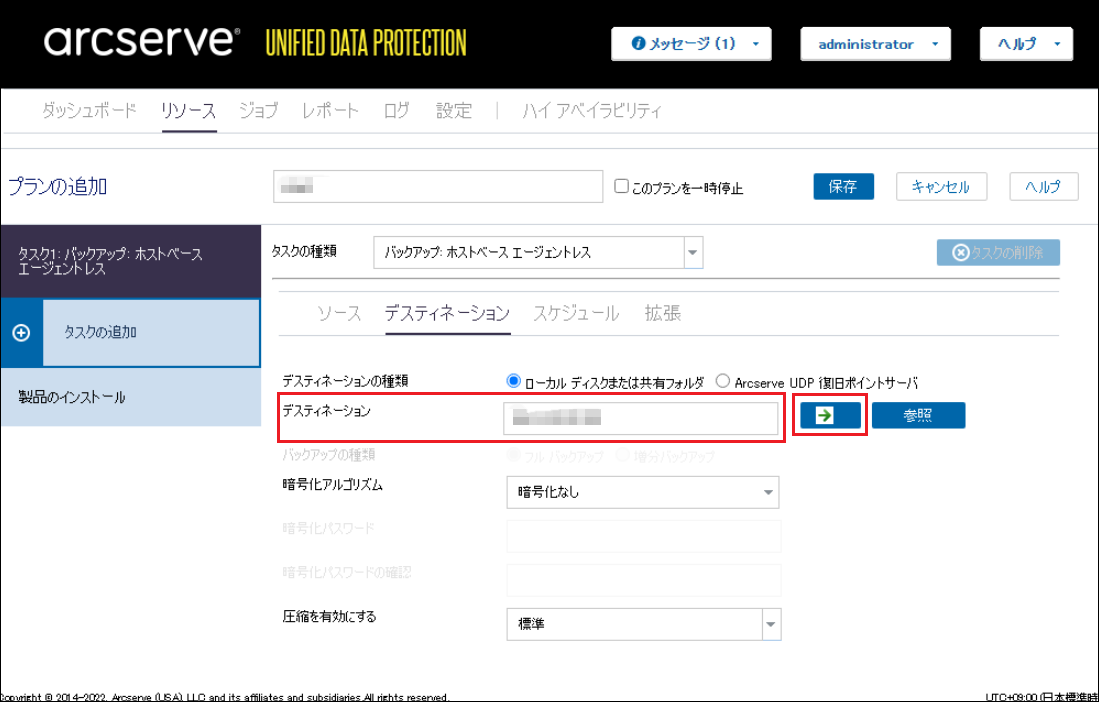Open the administrator user menu
The width and height of the screenshot is (1099, 702).
(x=874, y=44)
